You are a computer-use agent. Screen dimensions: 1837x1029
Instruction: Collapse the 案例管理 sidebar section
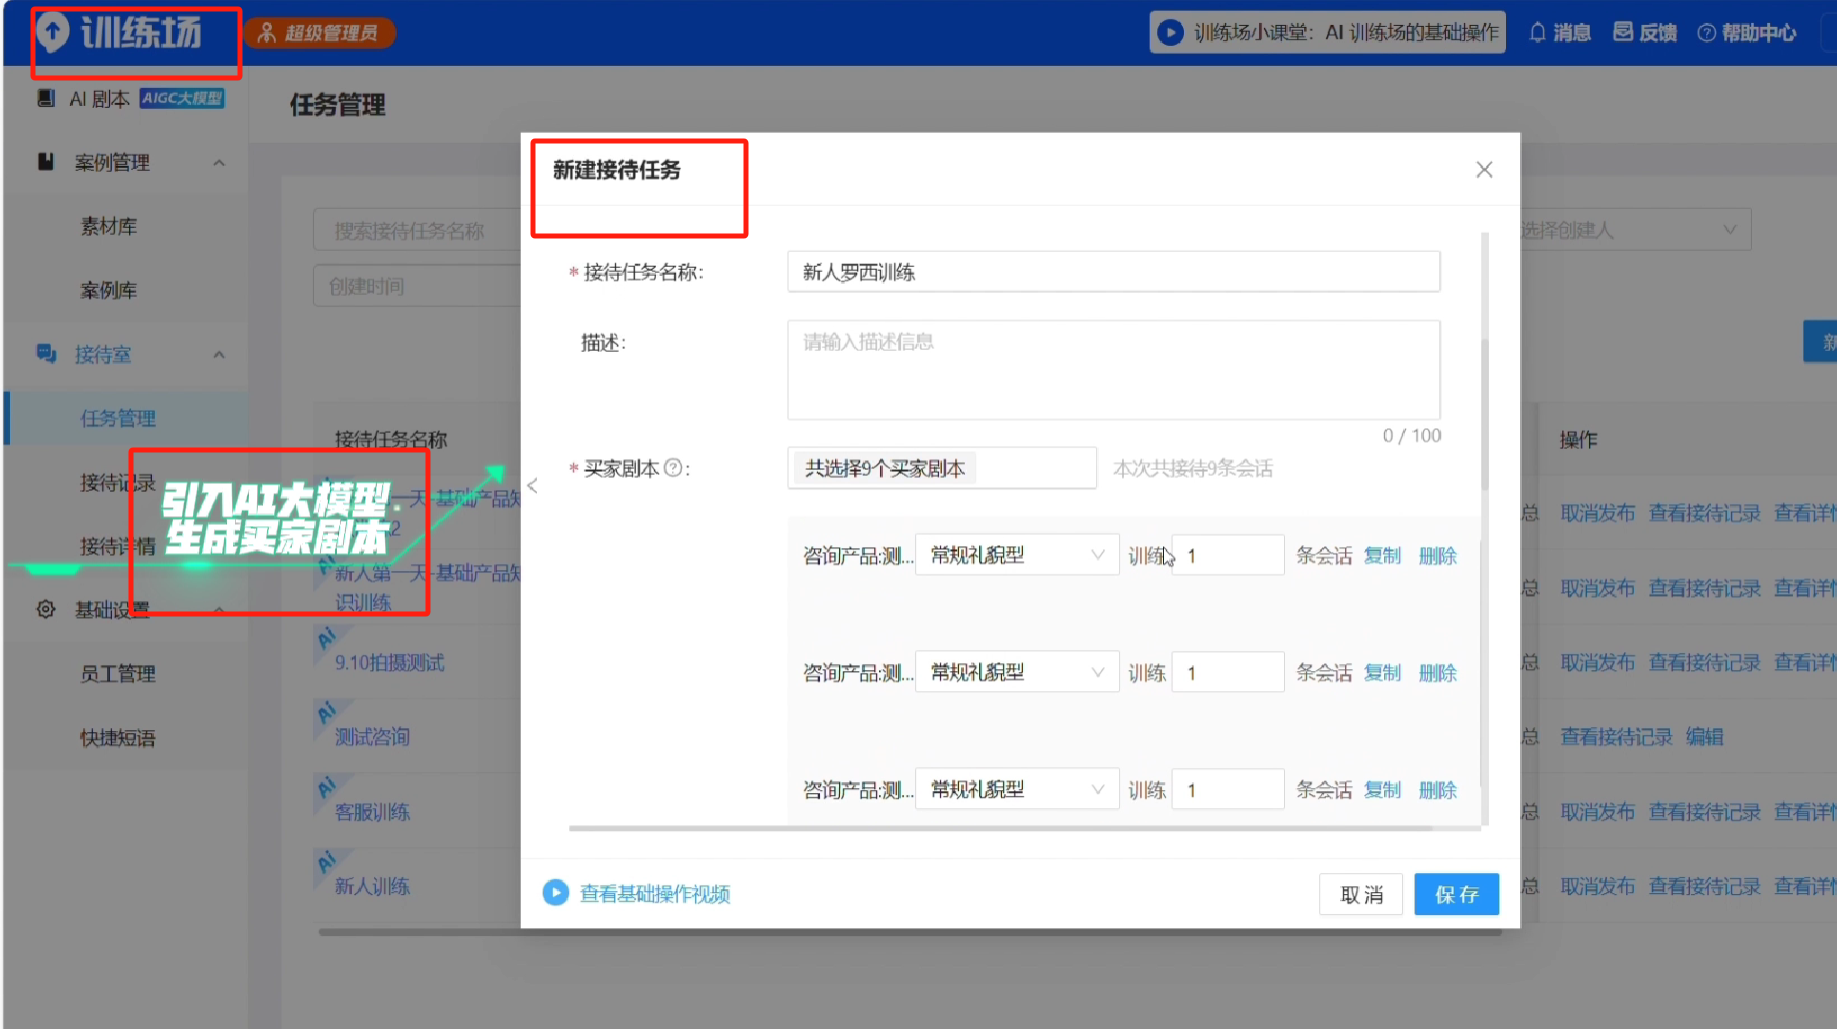tap(219, 162)
